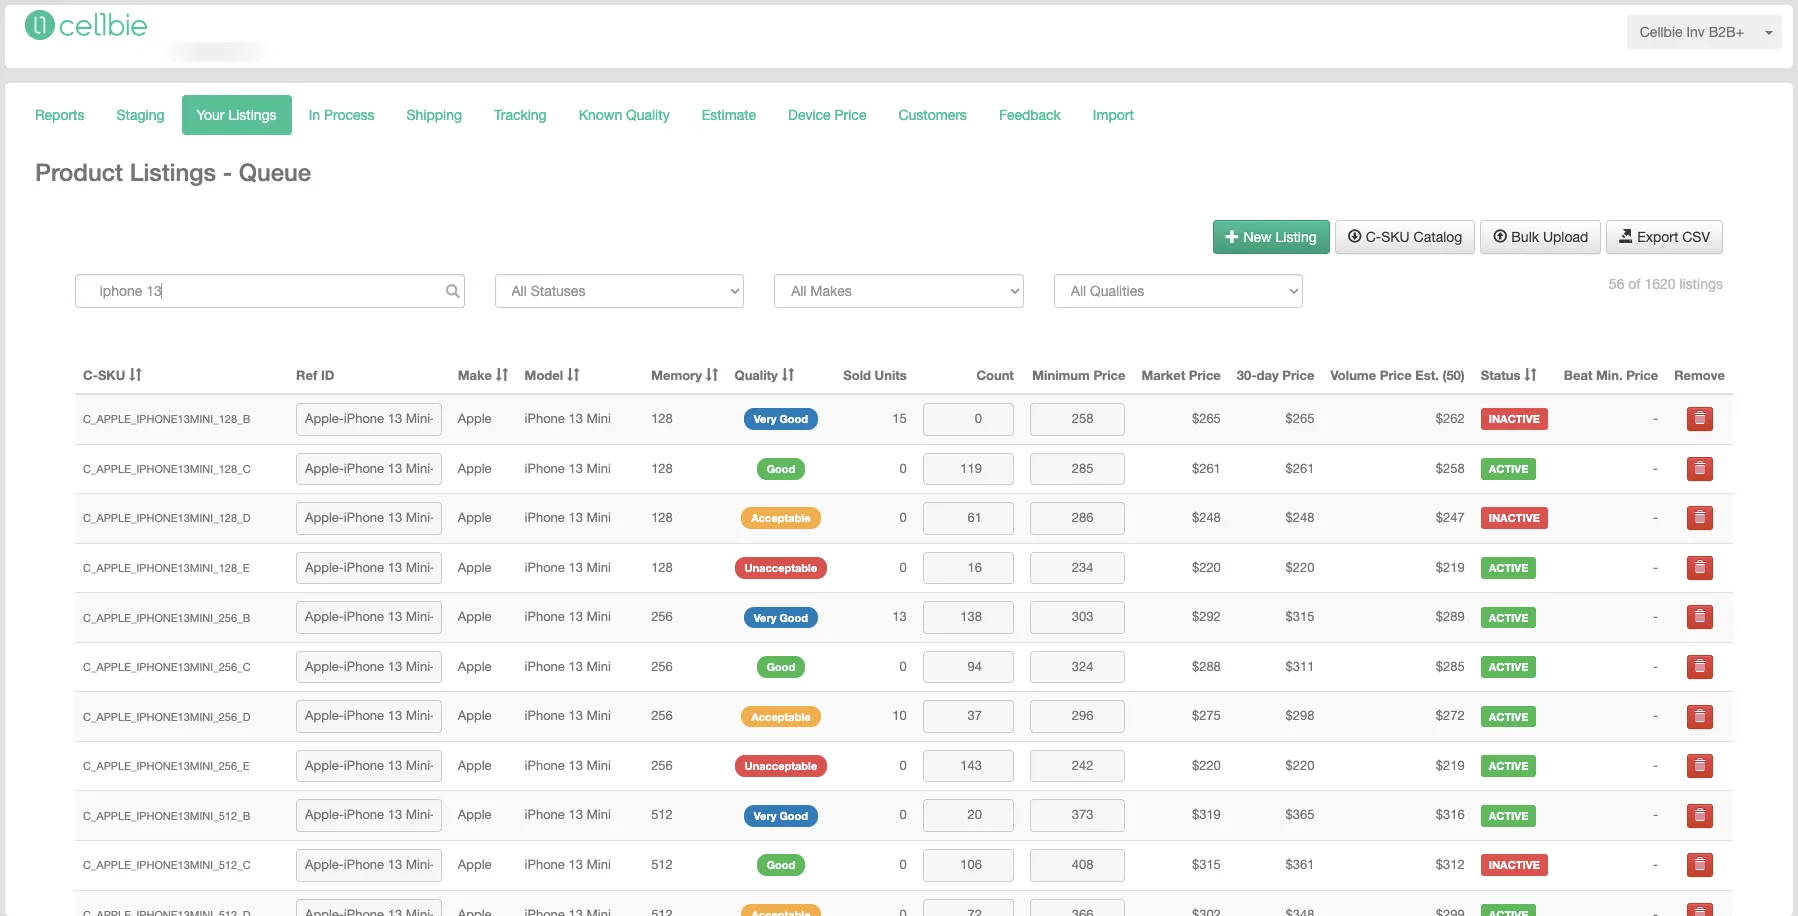
Task: Trash the C_APPLE_IPHONE13MINI_256_B listing
Action: click(x=1699, y=617)
